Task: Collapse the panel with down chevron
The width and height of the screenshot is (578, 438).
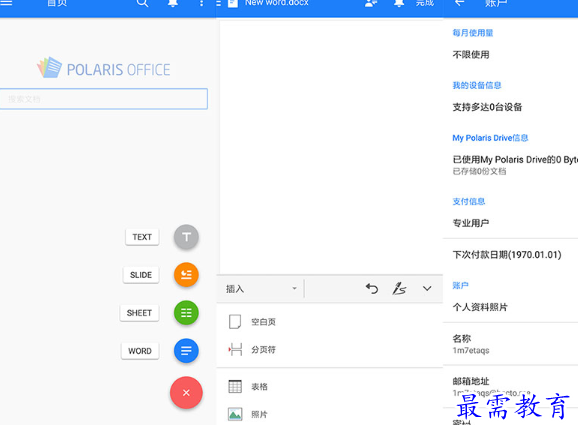Action: tap(427, 289)
